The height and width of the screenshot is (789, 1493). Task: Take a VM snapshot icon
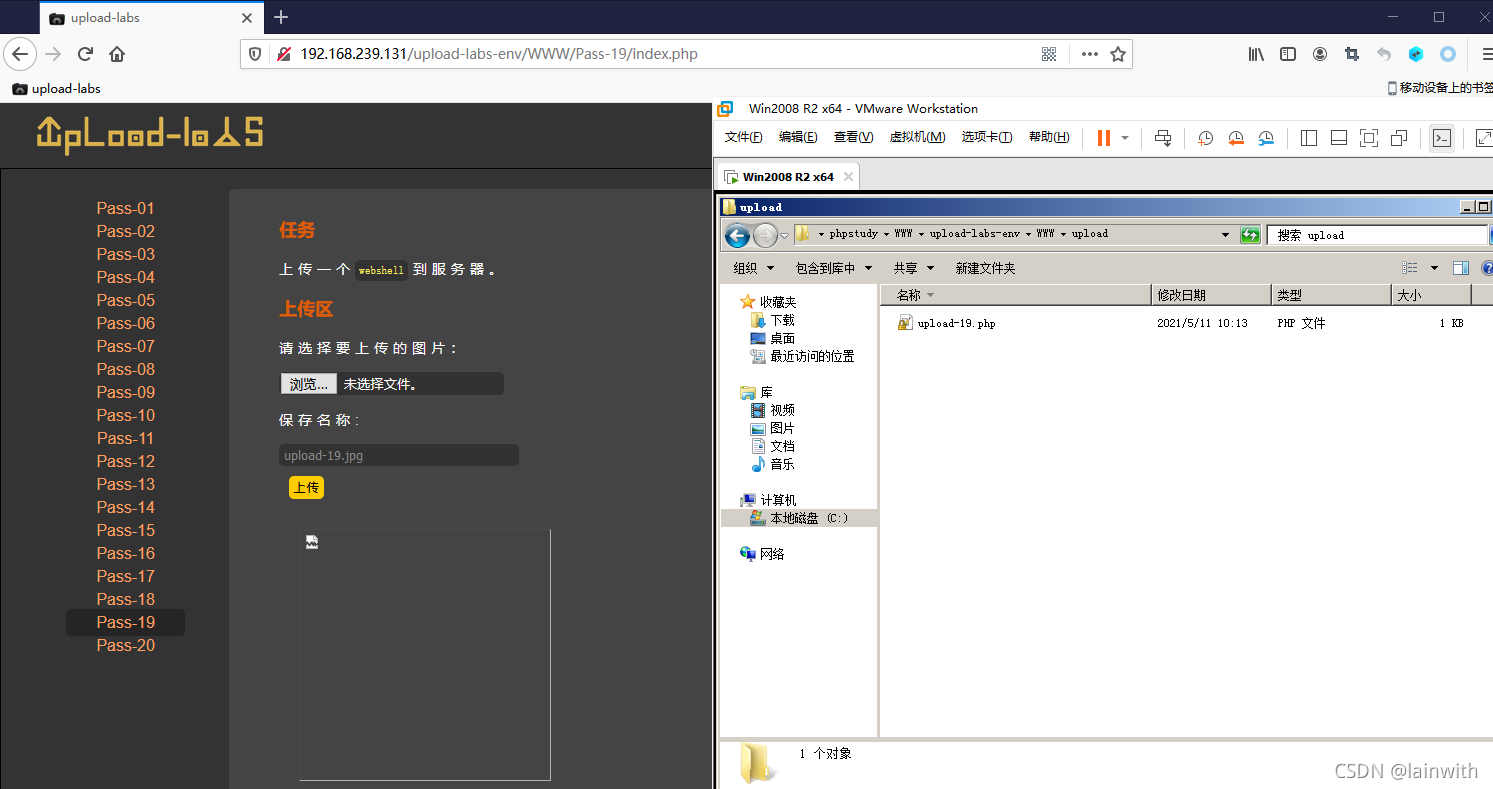point(1205,138)
